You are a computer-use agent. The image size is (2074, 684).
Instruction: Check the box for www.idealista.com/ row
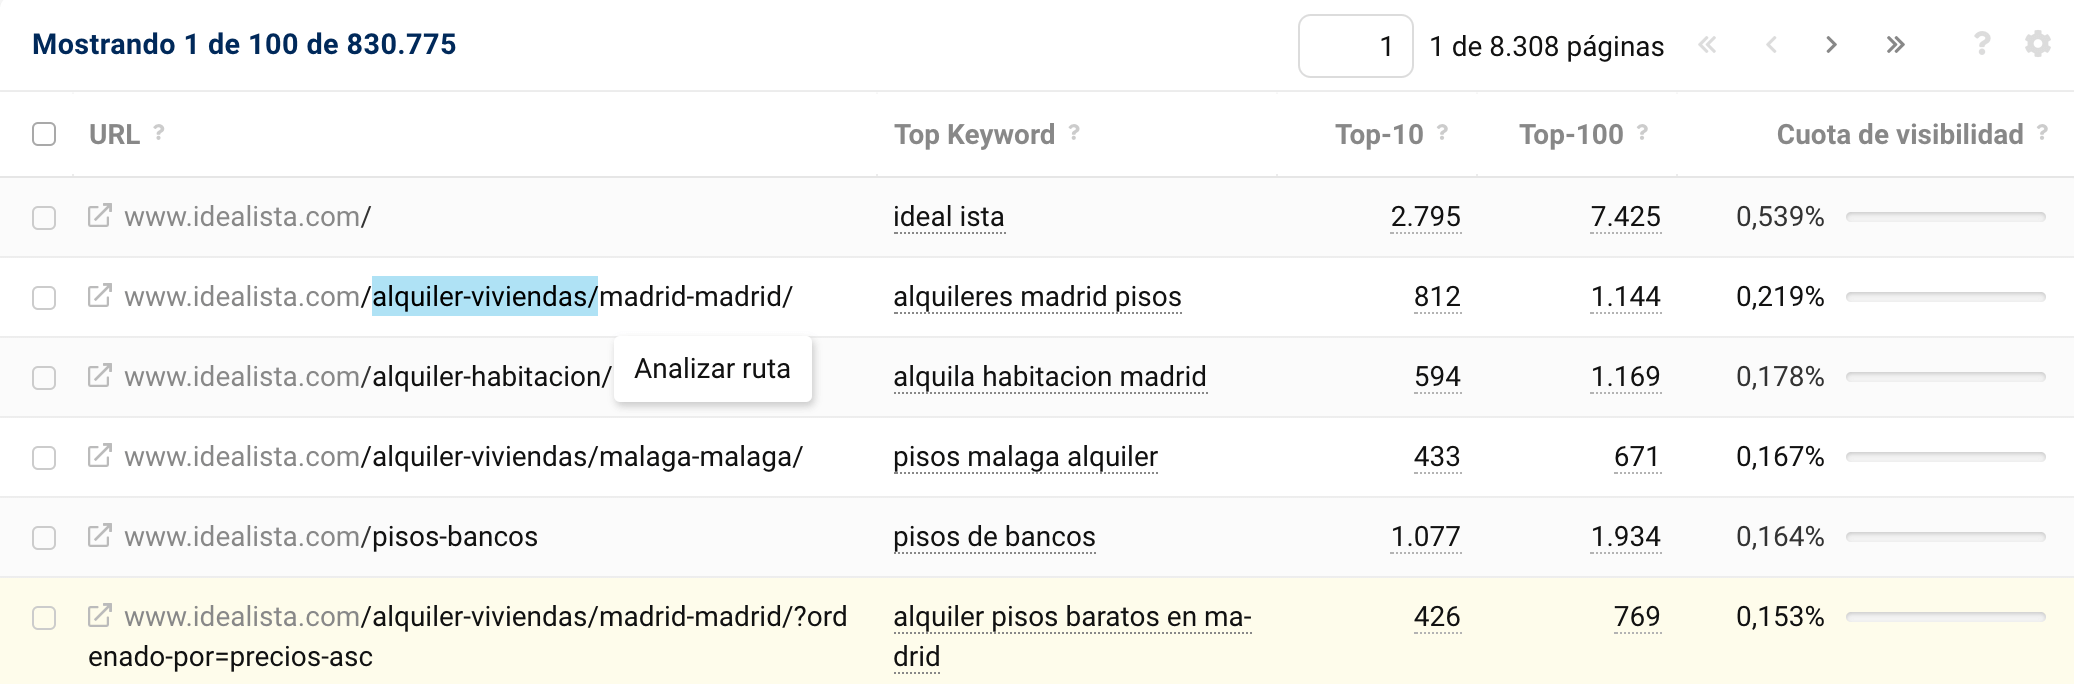[44, 218]
